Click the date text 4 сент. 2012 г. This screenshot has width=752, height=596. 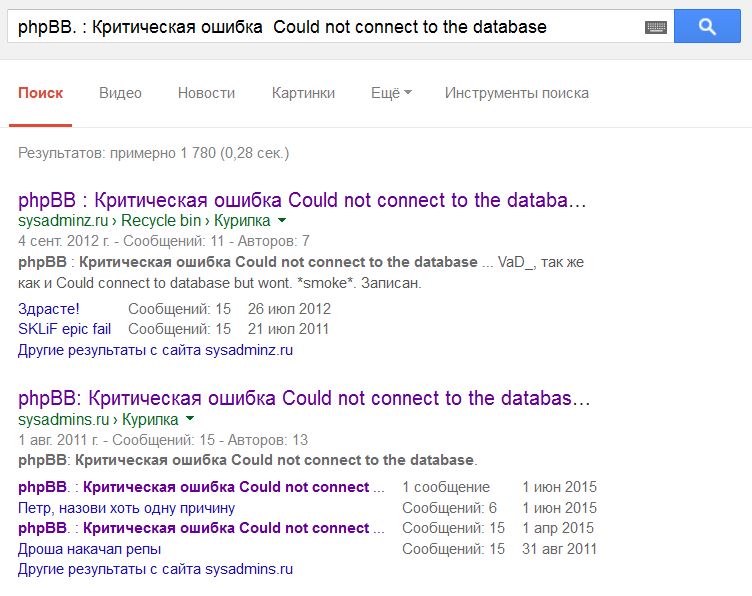pos(64,241)
